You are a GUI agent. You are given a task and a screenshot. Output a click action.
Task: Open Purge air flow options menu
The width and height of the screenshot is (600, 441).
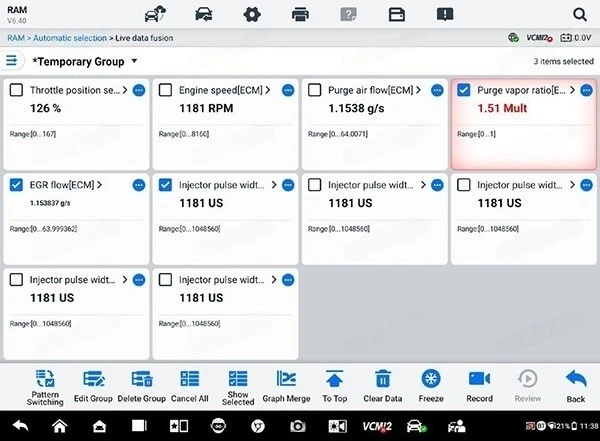[x=437, y=90]
